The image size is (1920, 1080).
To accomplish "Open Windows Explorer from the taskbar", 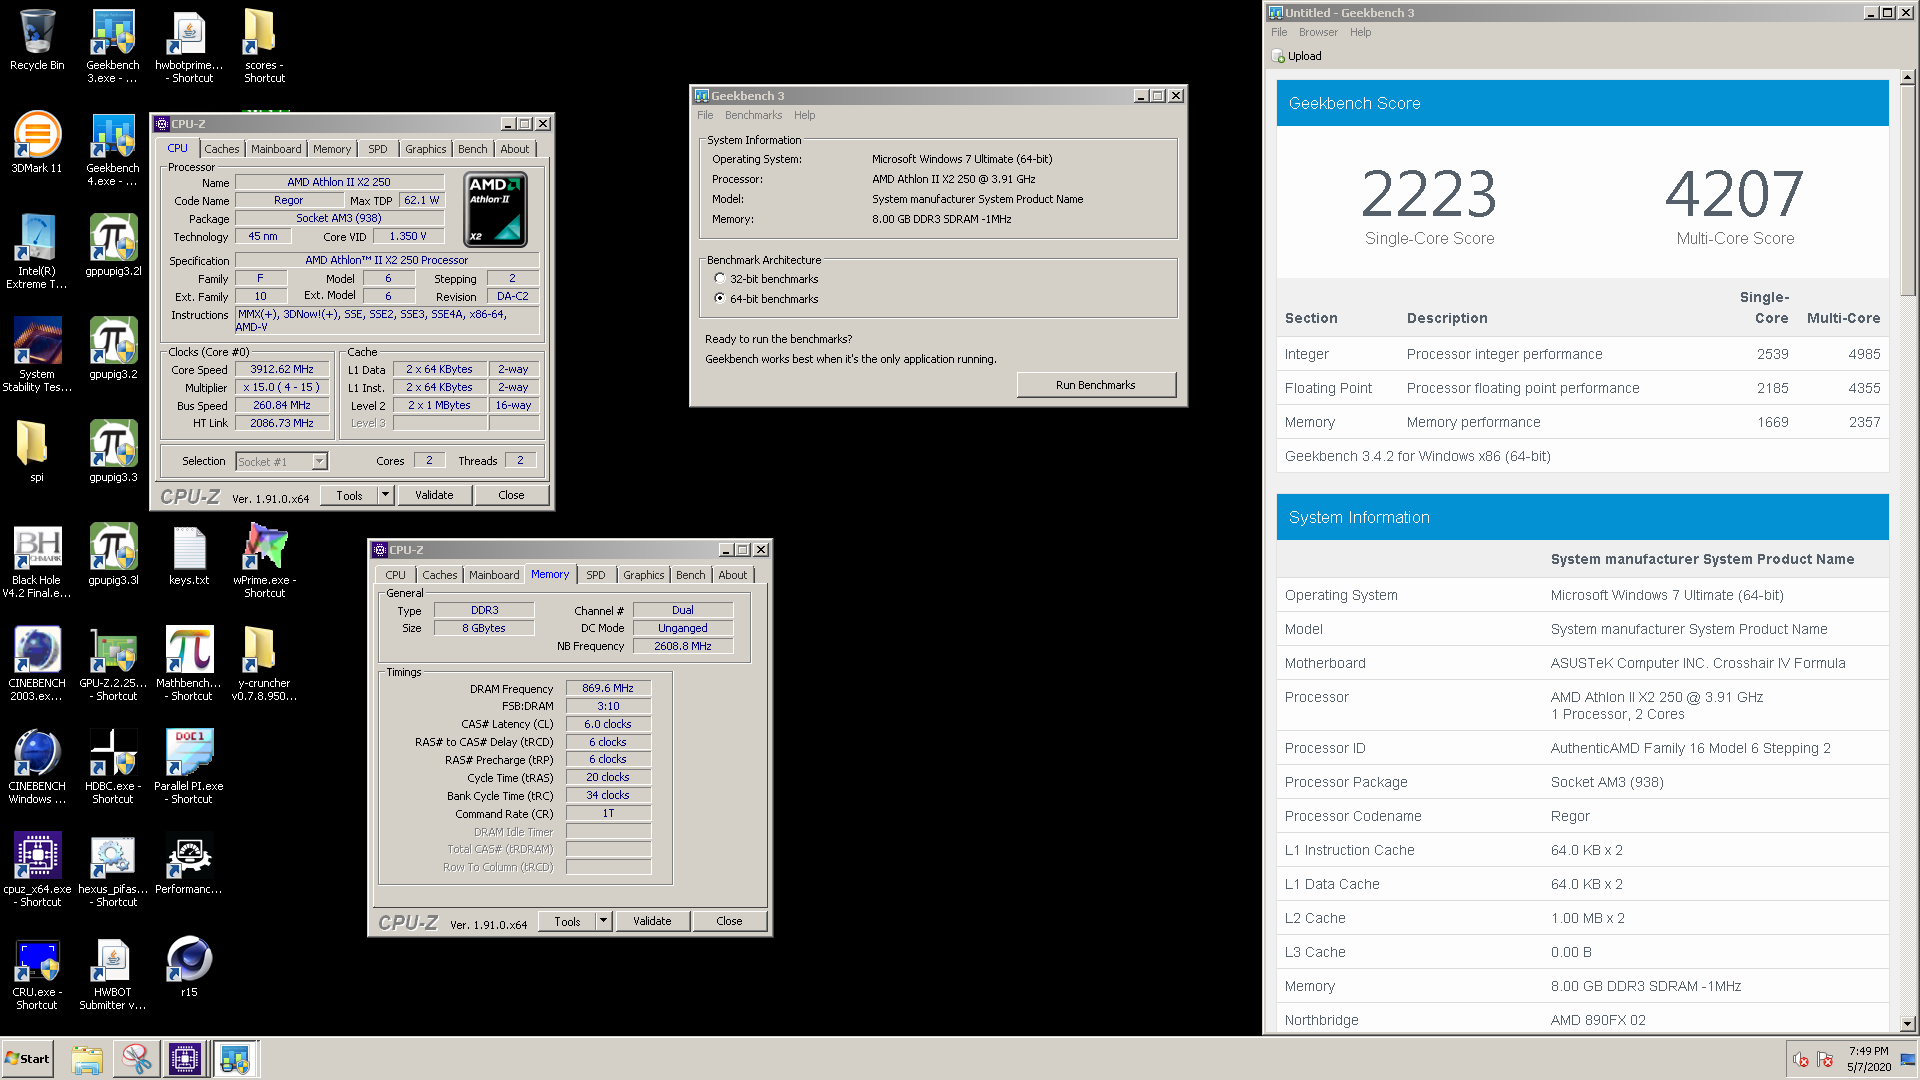I will 87,1059.
